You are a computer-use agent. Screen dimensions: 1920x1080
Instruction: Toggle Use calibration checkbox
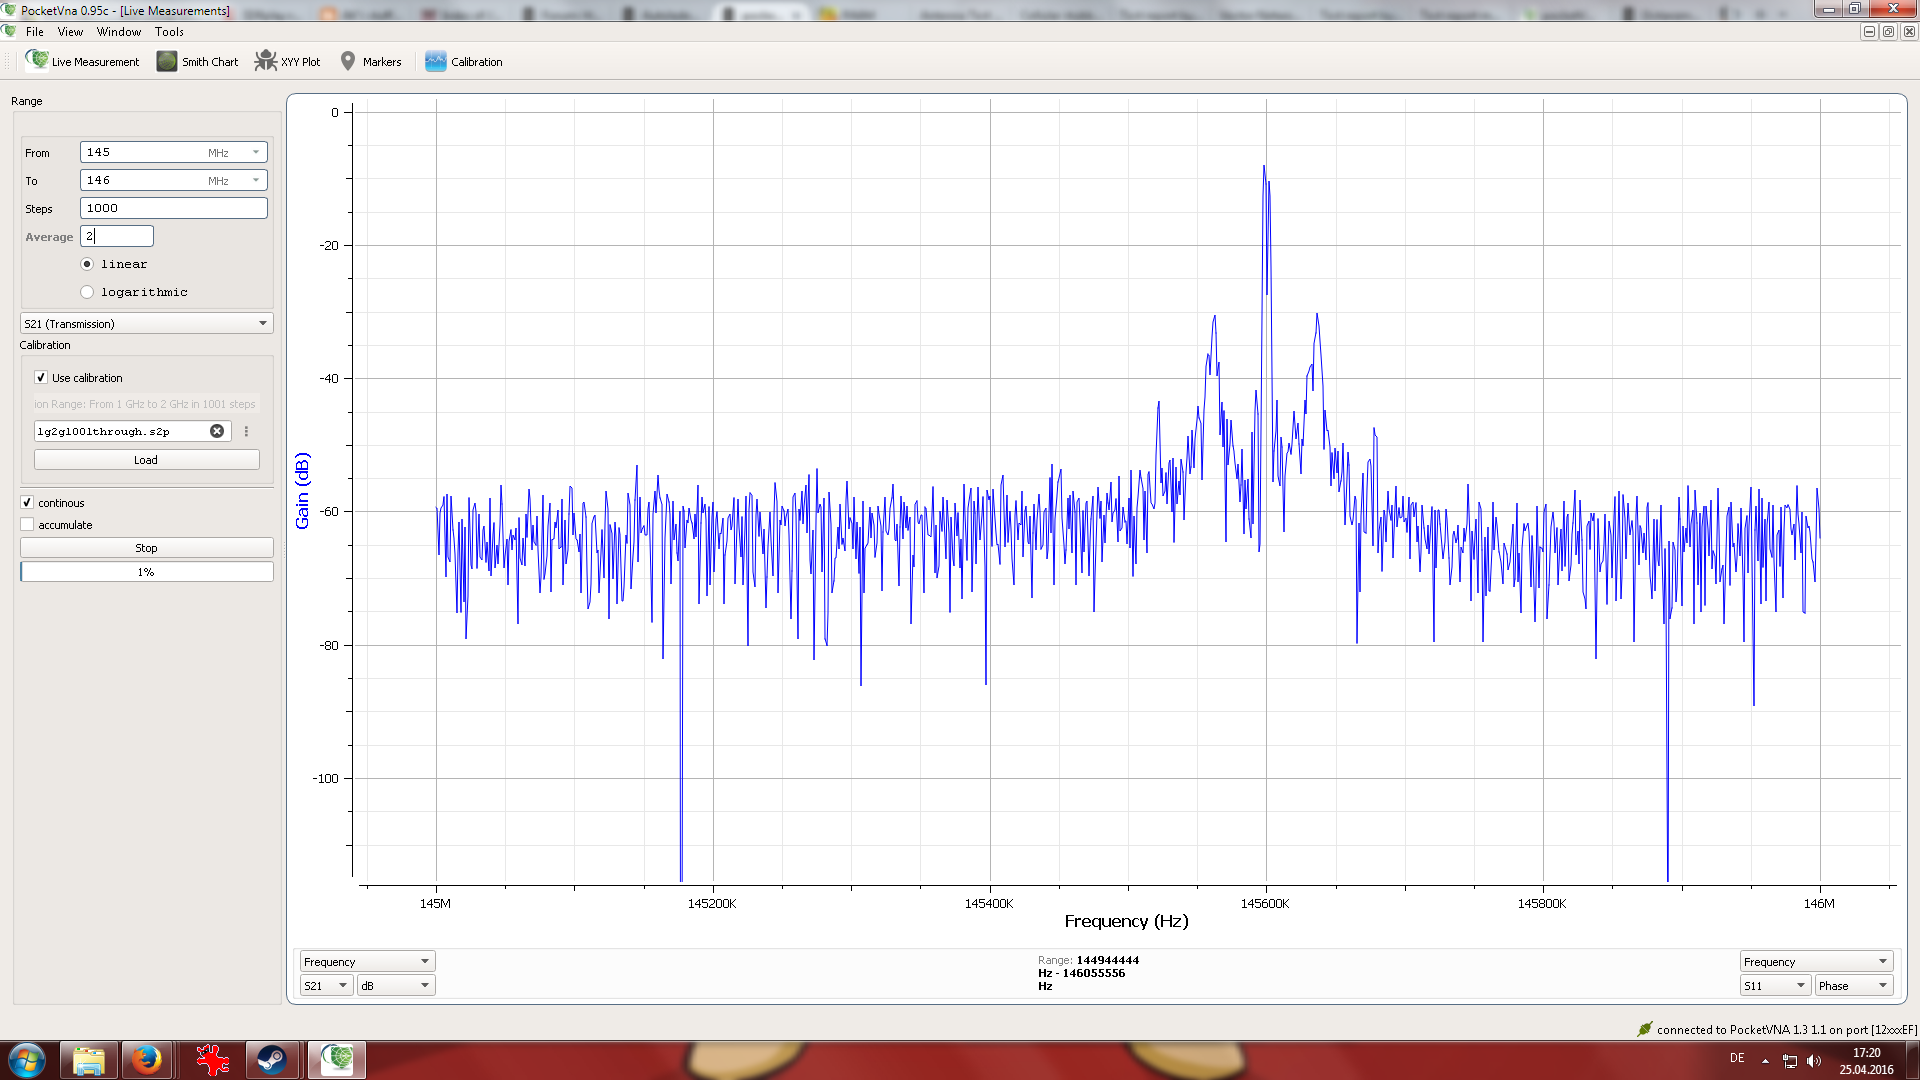pyautogui.click(x=41, y=378)
